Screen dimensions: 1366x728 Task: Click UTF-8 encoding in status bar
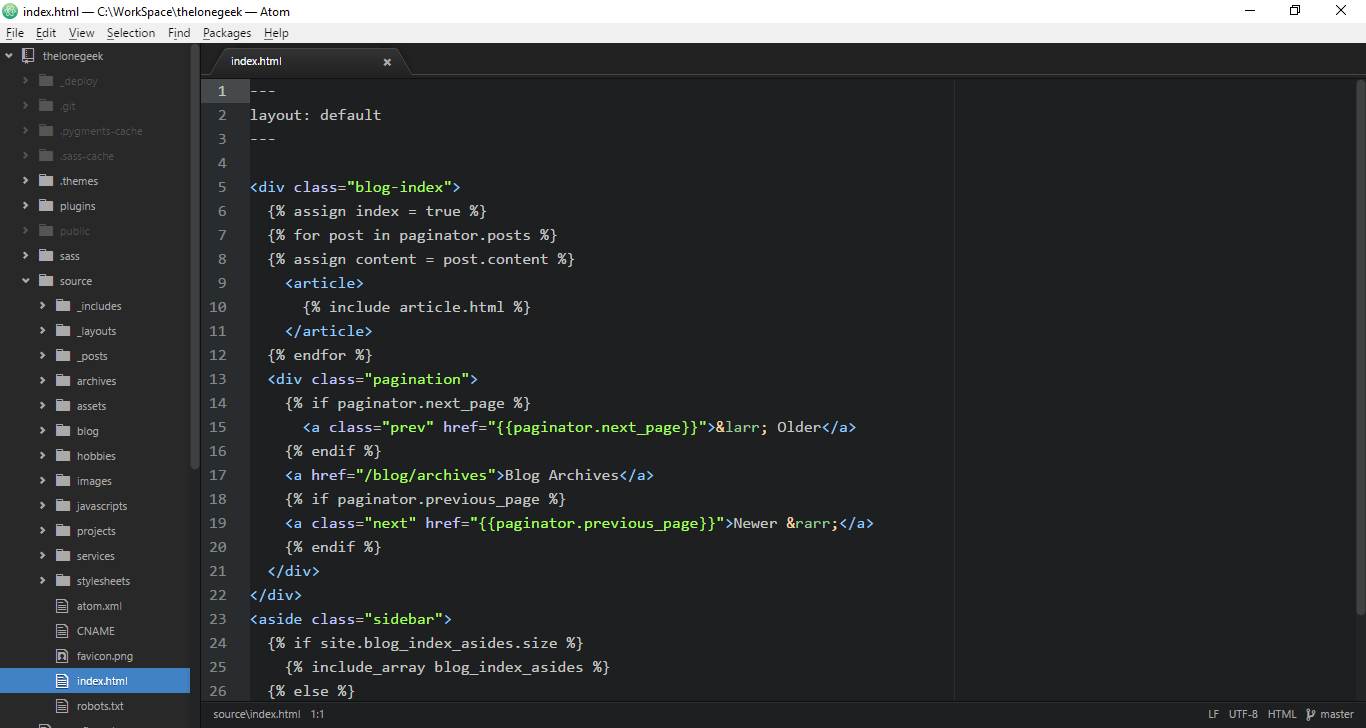[x=1243, y=713]
